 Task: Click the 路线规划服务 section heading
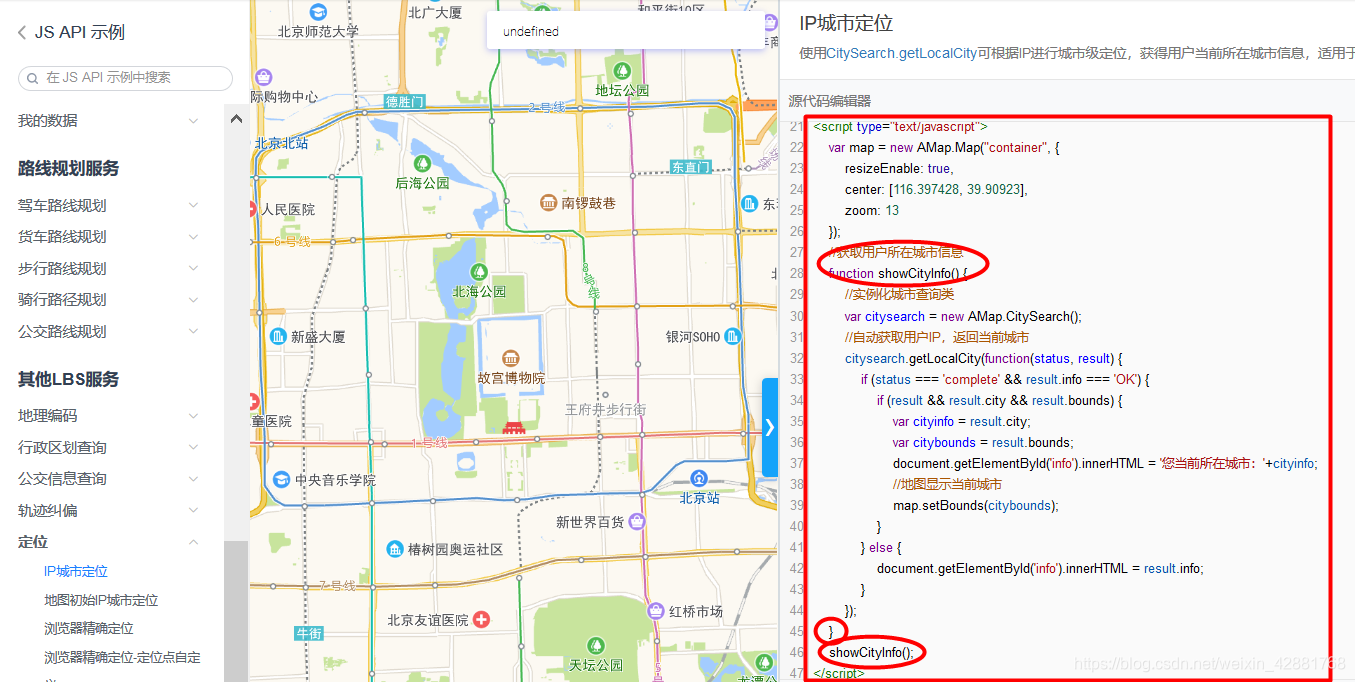tap(69, 168)
